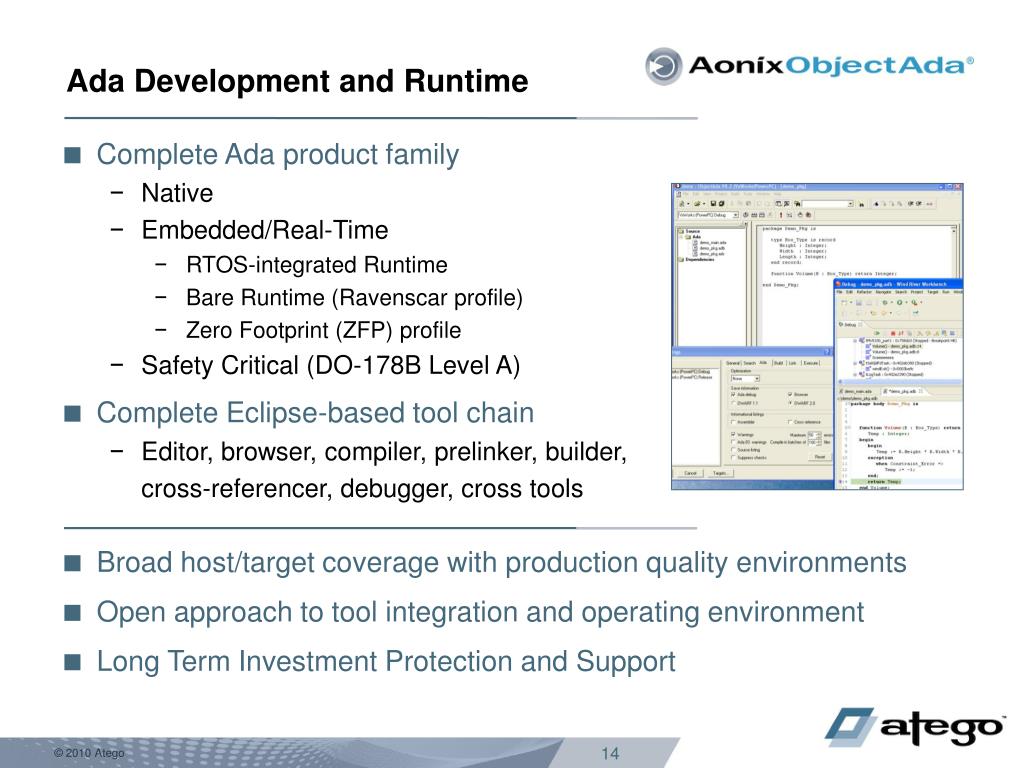Click red Terminate icon in Debug view
The height and width of the screenshot is (768, 1024).
[893, 333]
